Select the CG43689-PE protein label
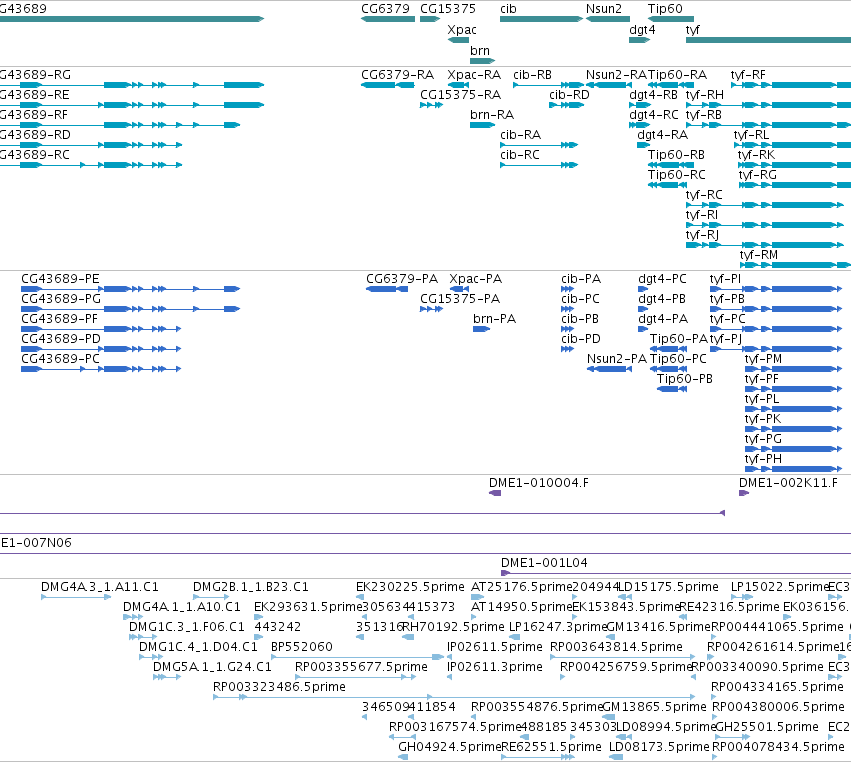 click(x=60, y=279)
